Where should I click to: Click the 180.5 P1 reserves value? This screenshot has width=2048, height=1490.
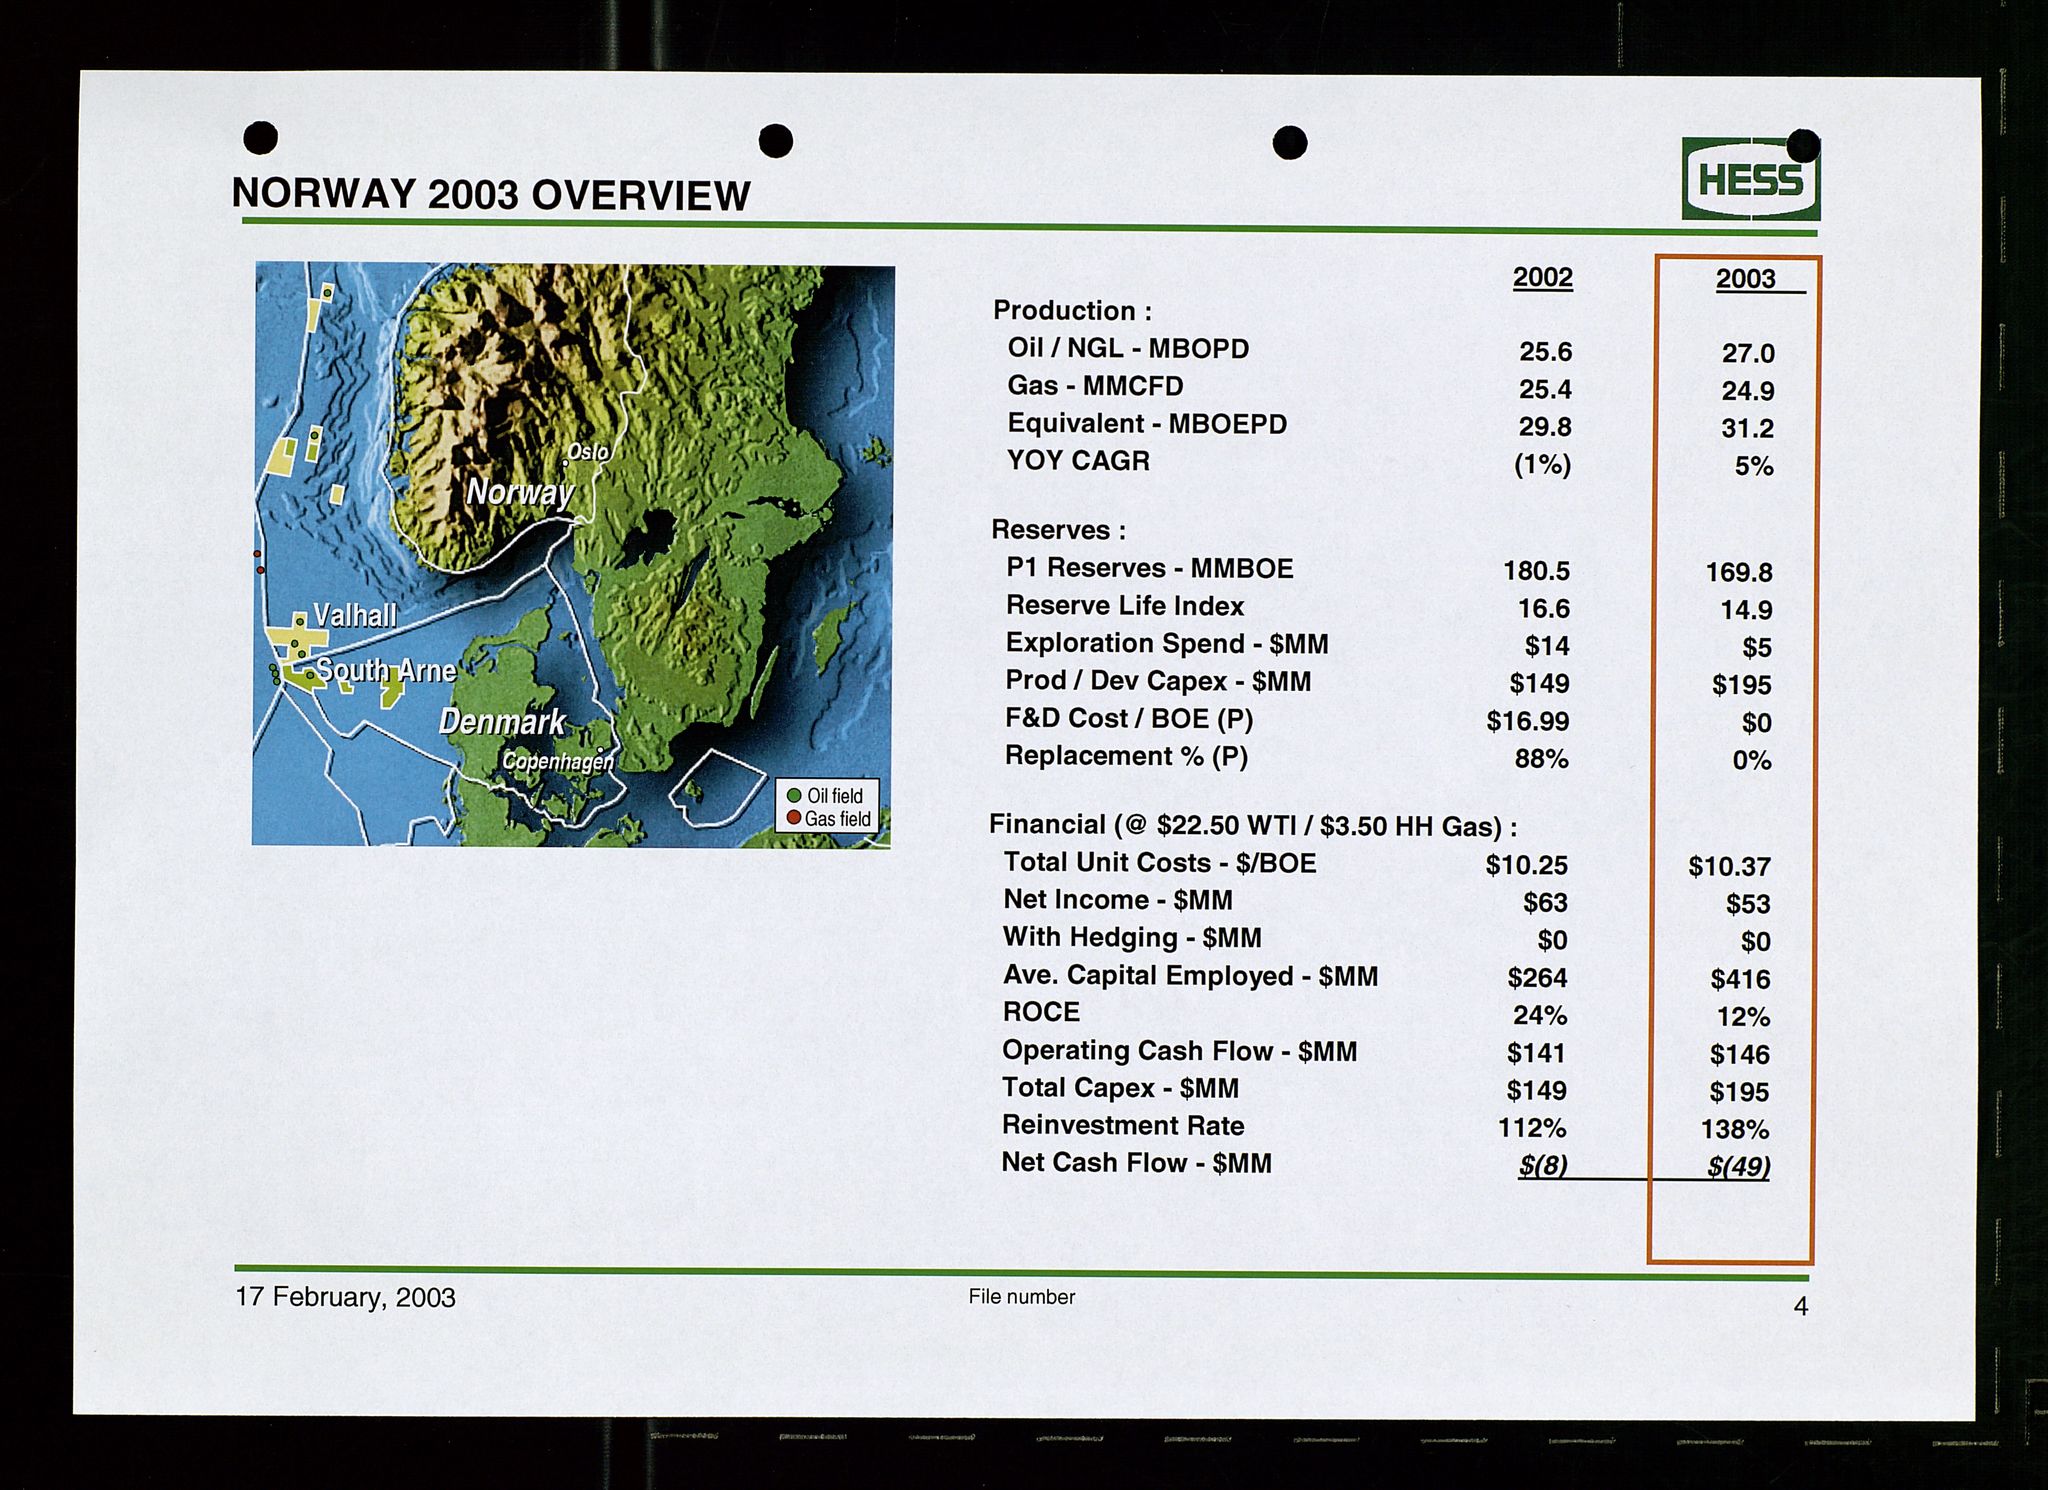(1537, 571)
